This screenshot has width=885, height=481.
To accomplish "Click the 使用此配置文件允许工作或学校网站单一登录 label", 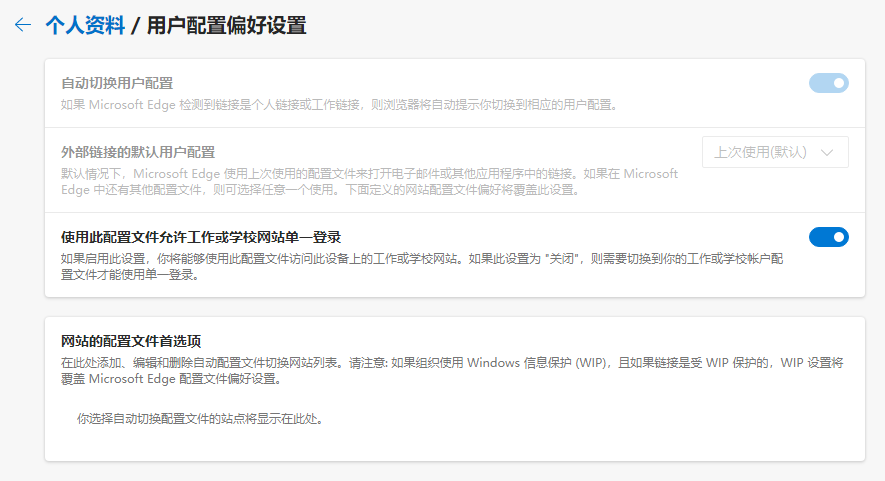I will tap(201, 237).
